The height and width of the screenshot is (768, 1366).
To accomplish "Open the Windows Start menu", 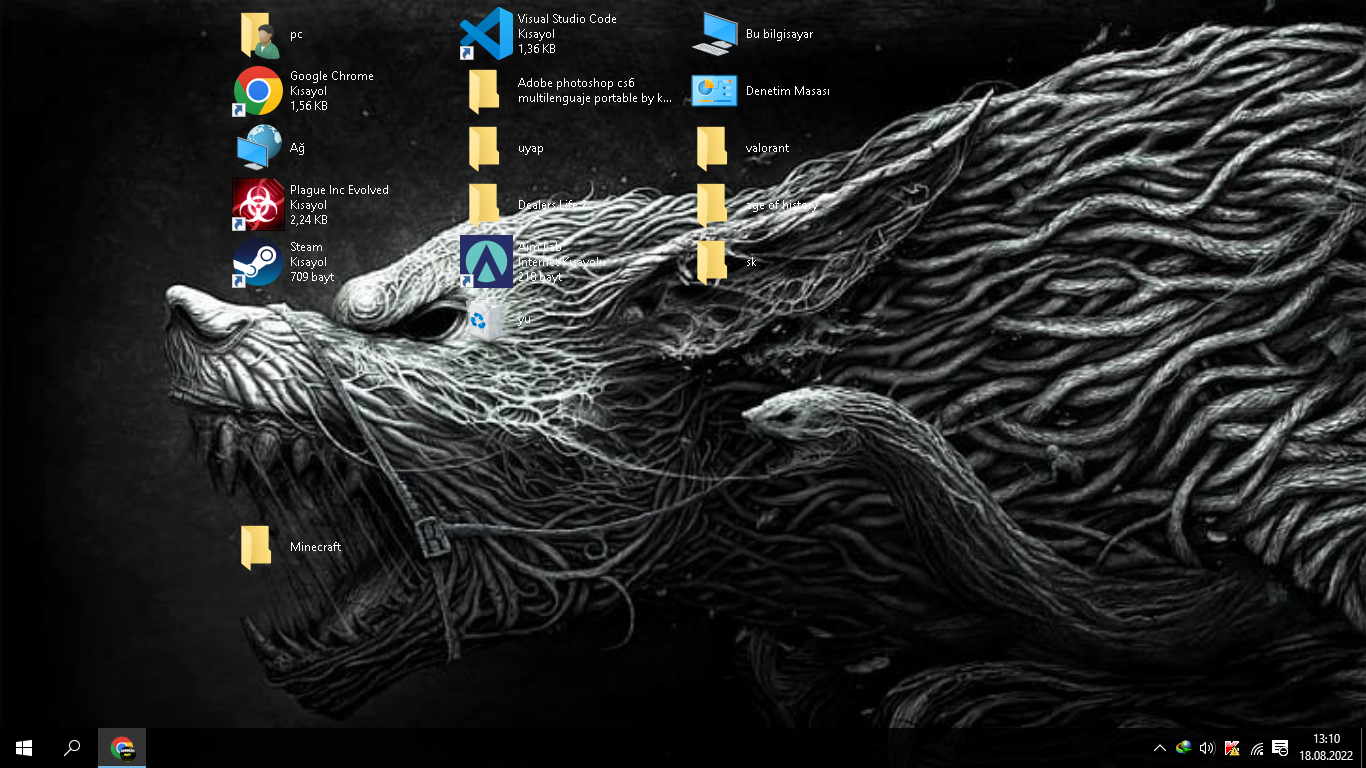I will 24,748.
